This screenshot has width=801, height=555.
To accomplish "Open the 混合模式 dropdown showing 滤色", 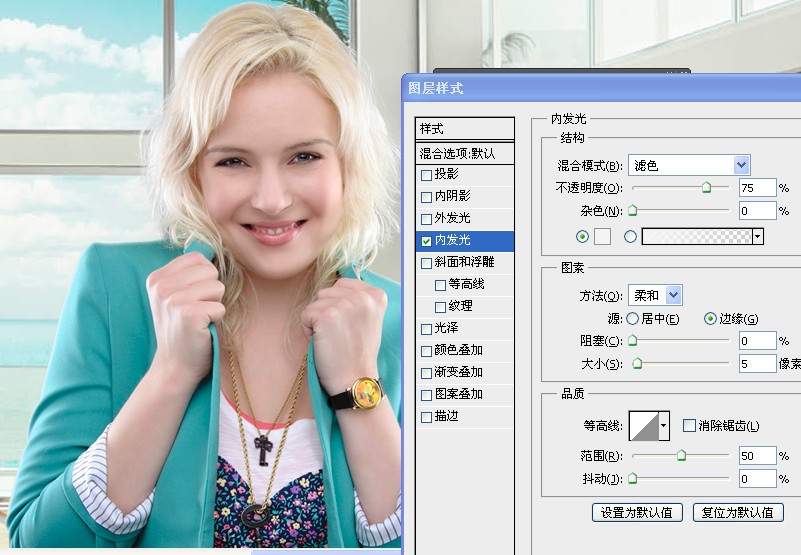I will click(689, 165).
